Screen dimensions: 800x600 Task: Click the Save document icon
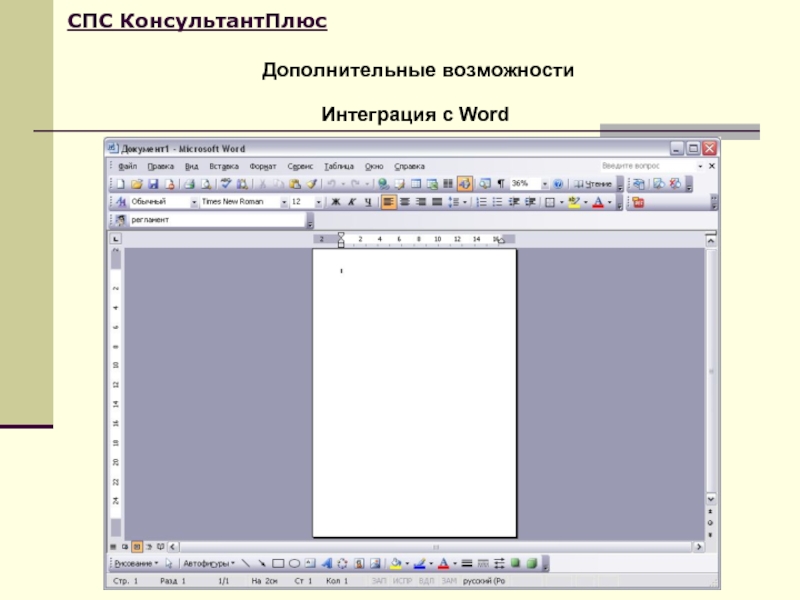click(x=153, y=184)
